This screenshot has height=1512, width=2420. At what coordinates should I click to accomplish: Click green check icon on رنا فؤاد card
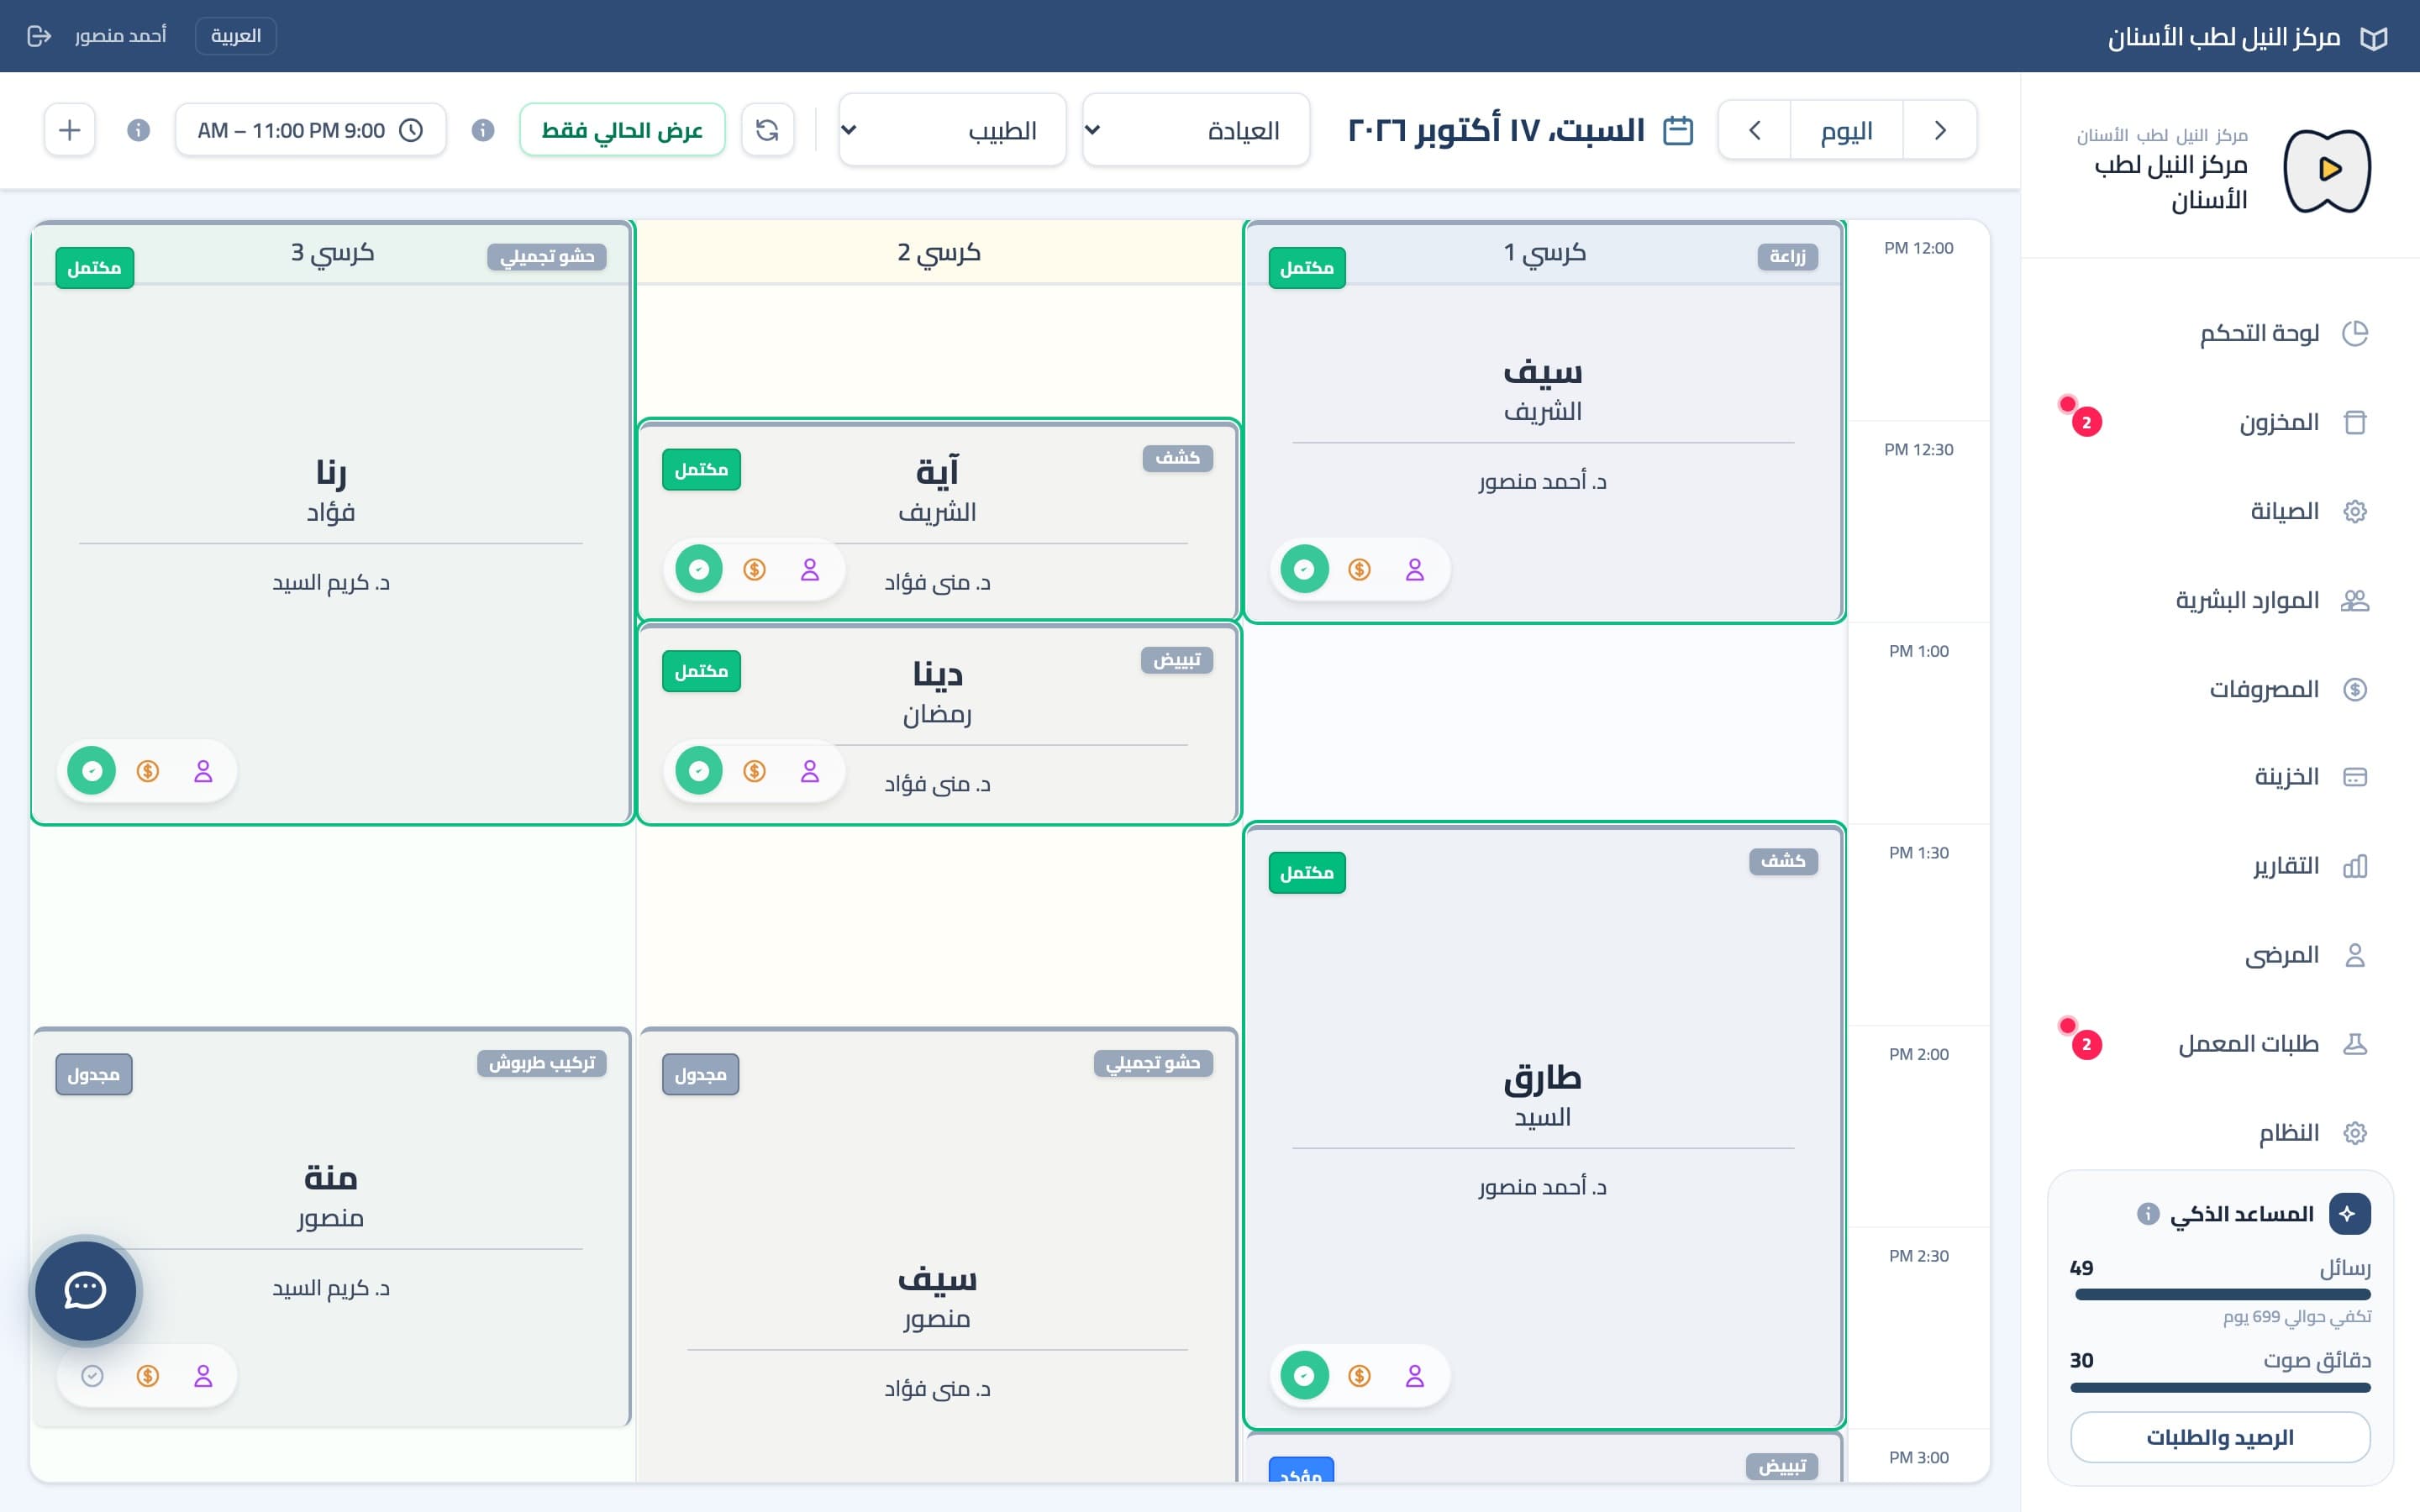92,771
